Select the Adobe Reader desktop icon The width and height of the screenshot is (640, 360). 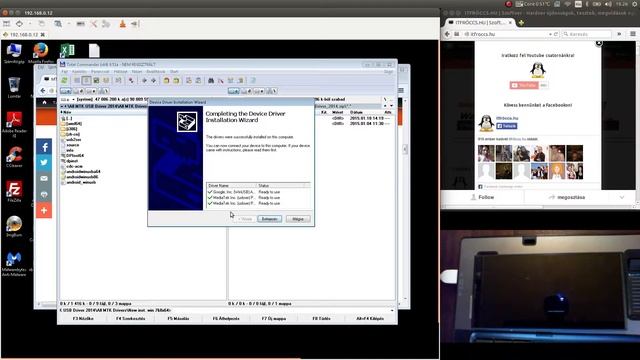click(x=14, y=124)
